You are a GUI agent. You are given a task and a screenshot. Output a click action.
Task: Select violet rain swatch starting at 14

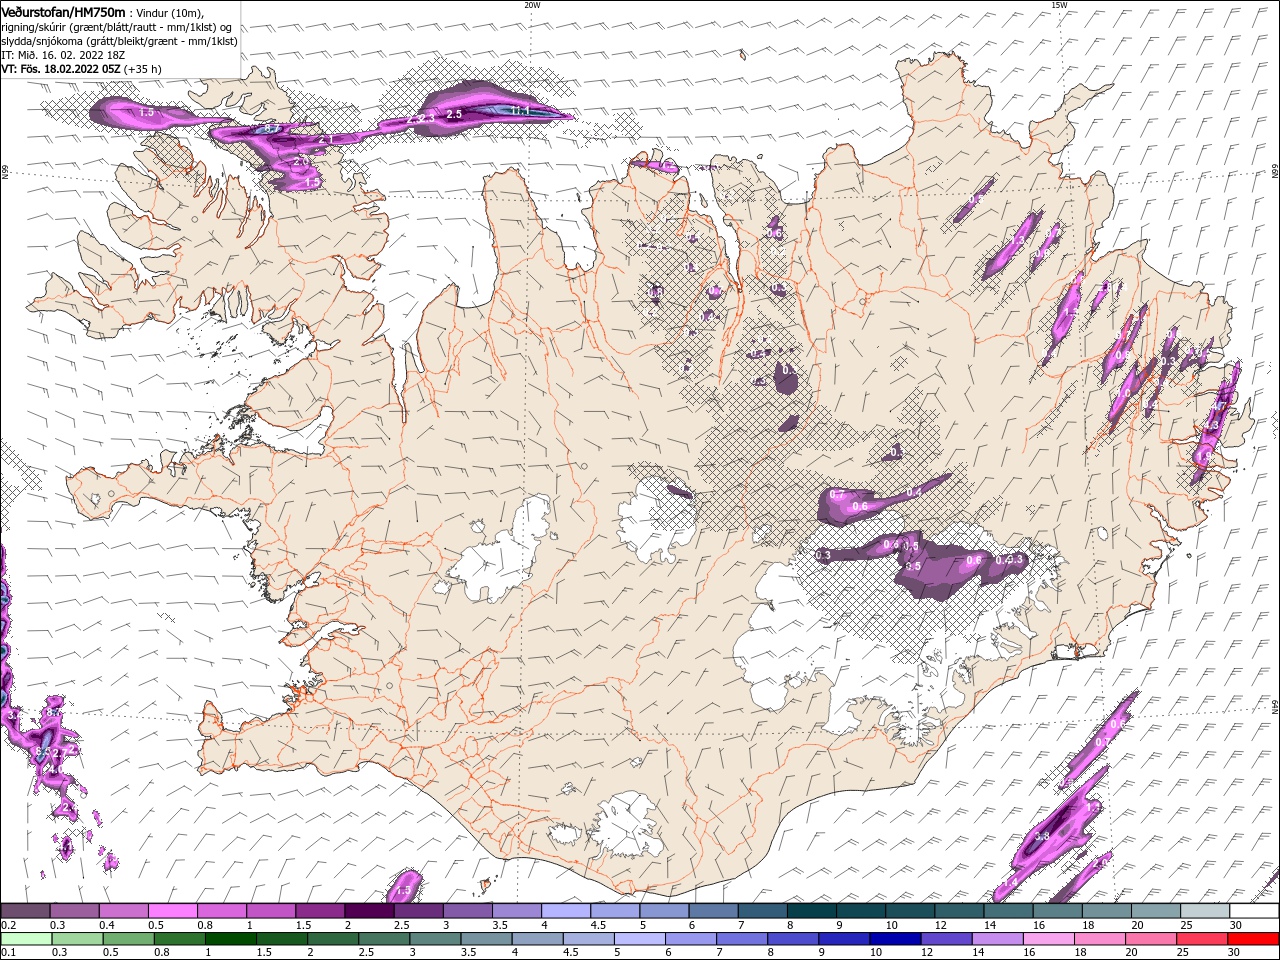pos(996,939)
